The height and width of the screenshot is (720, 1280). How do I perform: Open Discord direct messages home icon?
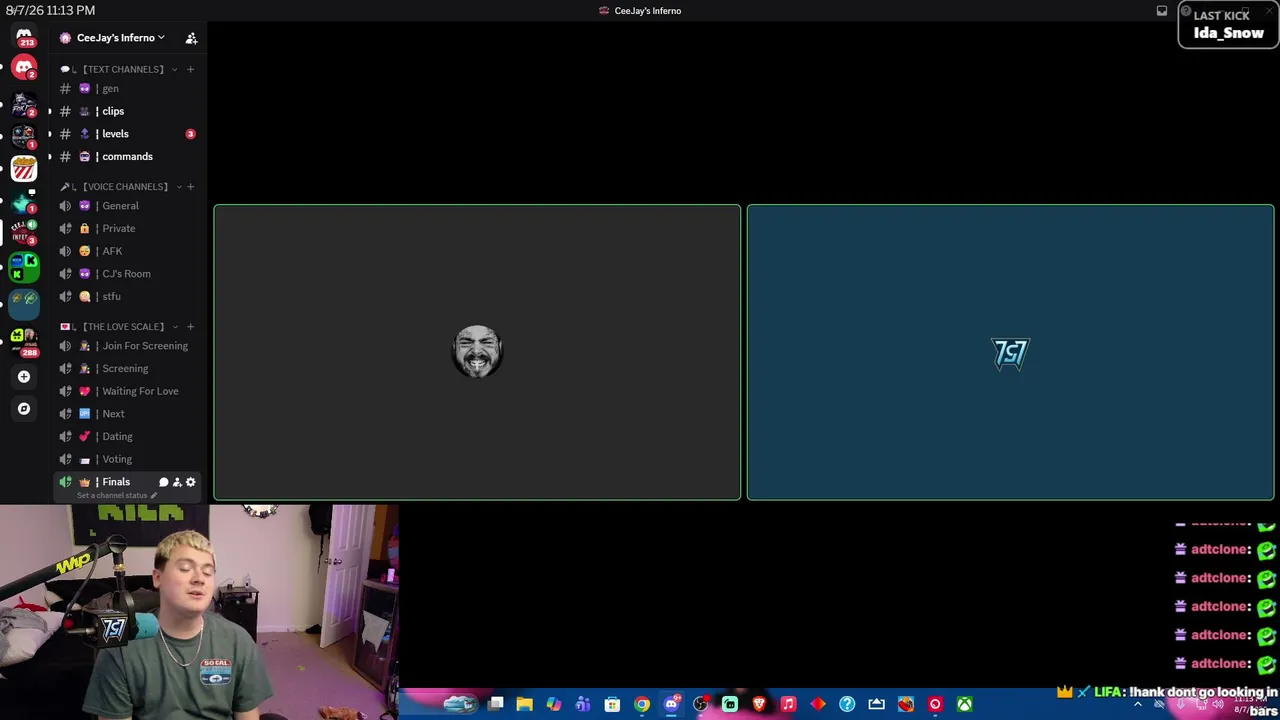(x=24, y=37)
